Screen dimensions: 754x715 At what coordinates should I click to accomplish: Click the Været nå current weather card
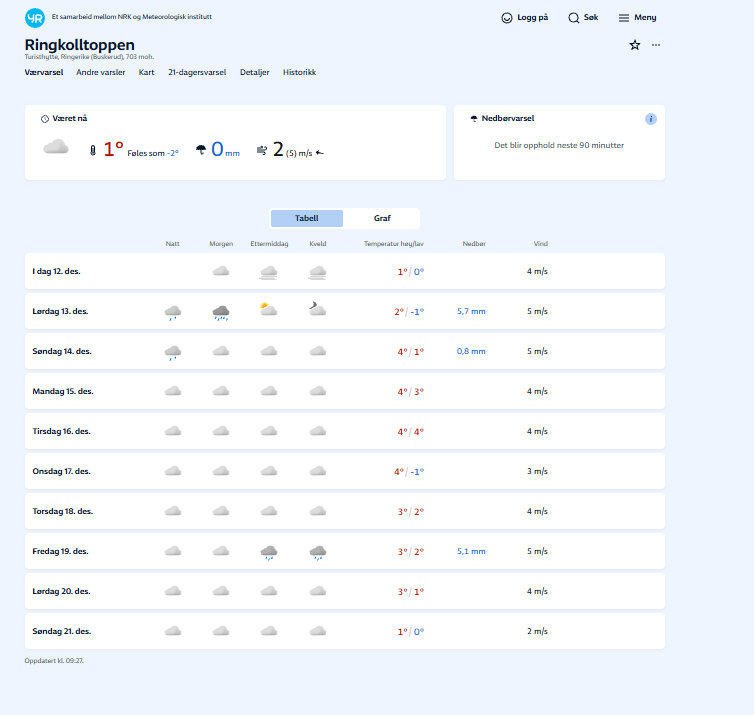(x=235, y=143)
